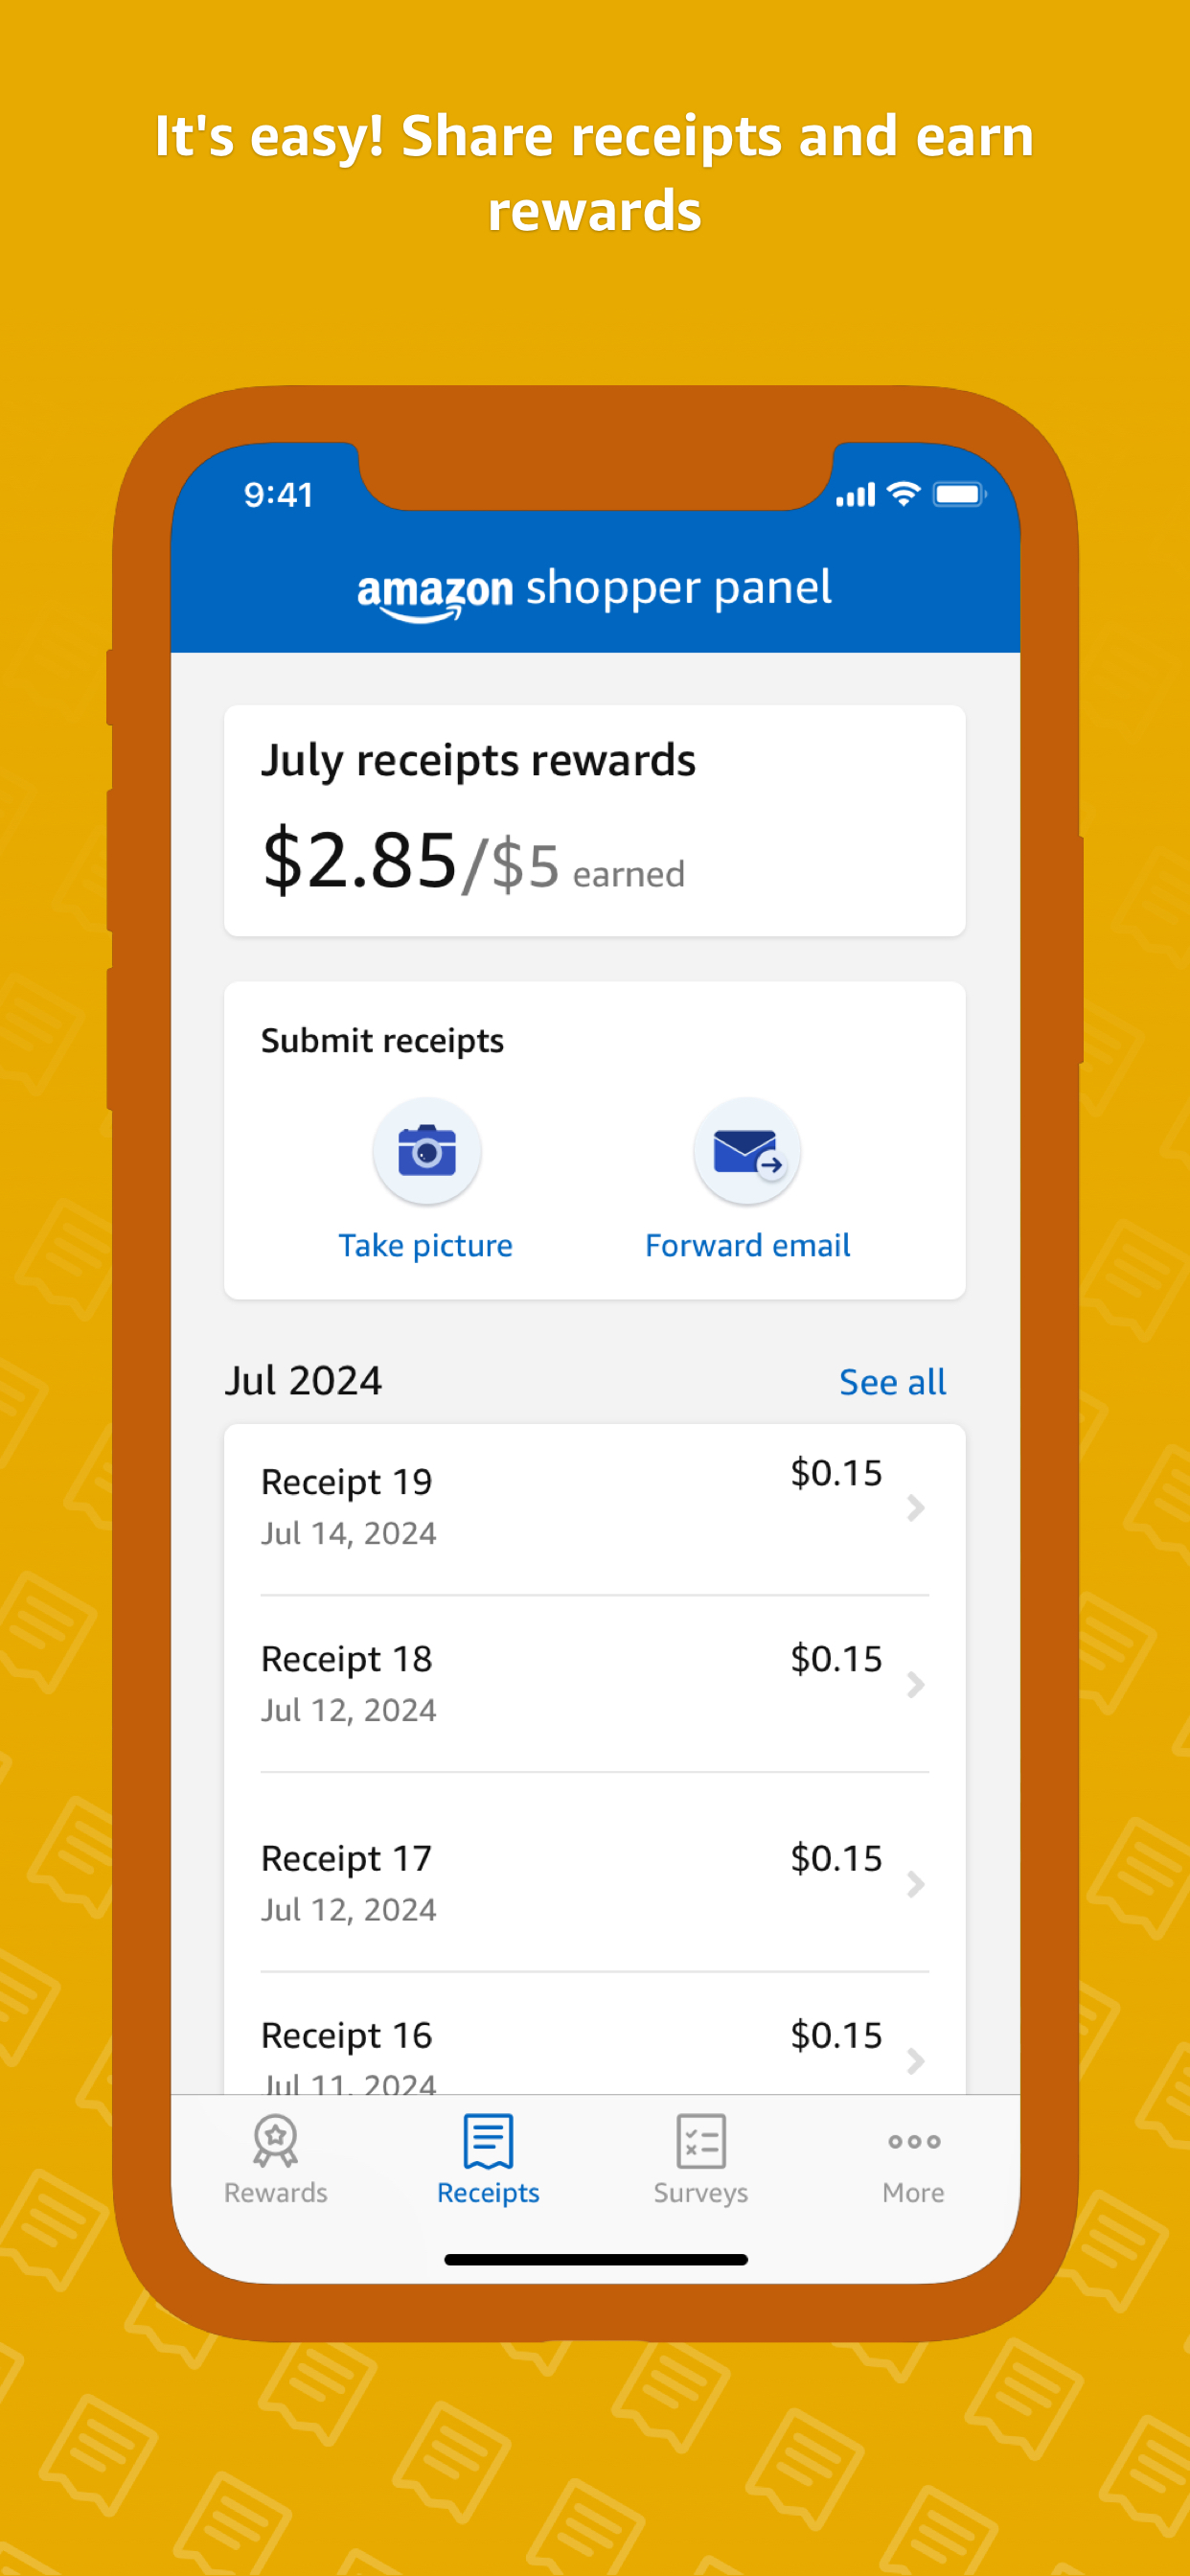This screenshot has width=1190, height=2576.
Task: Open the Surveys checklist icon
Action: pos(701,2139)
